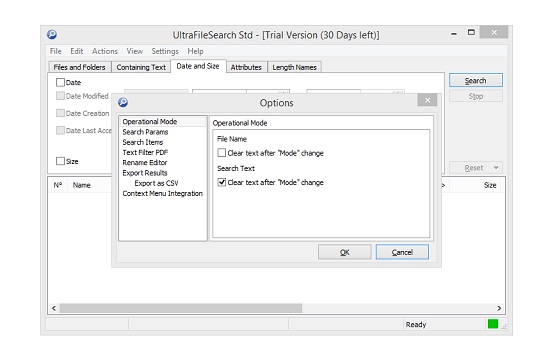Click the Search button
The height and width of the screenshot is (363, 550).
[x=476, y=80]
